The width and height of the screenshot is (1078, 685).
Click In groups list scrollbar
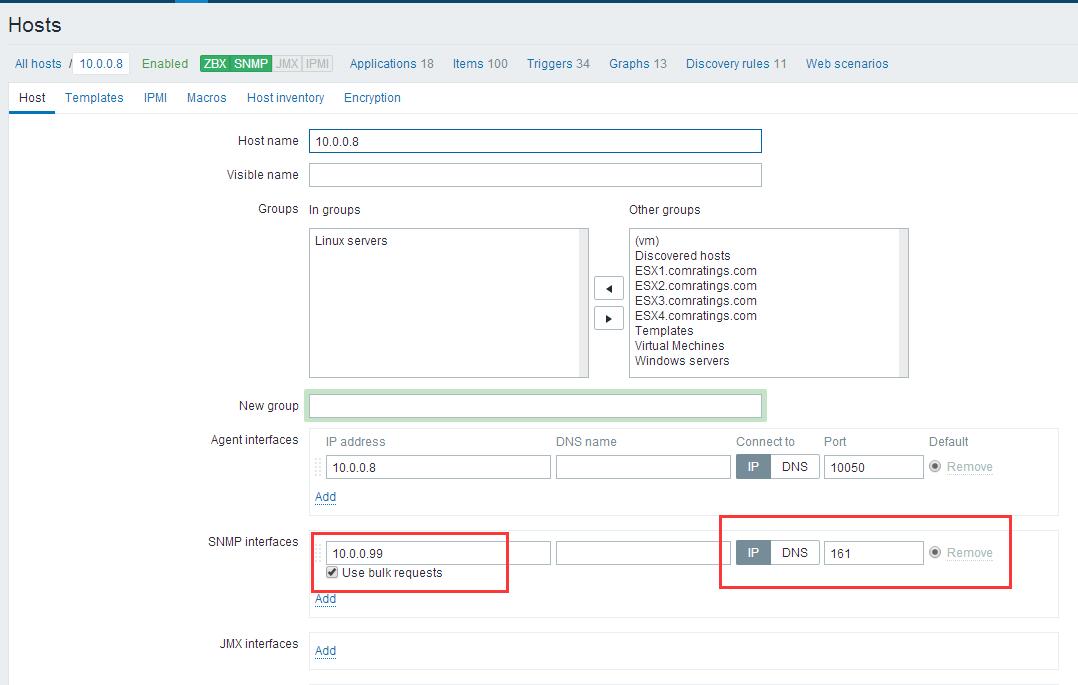click(584, 303)
